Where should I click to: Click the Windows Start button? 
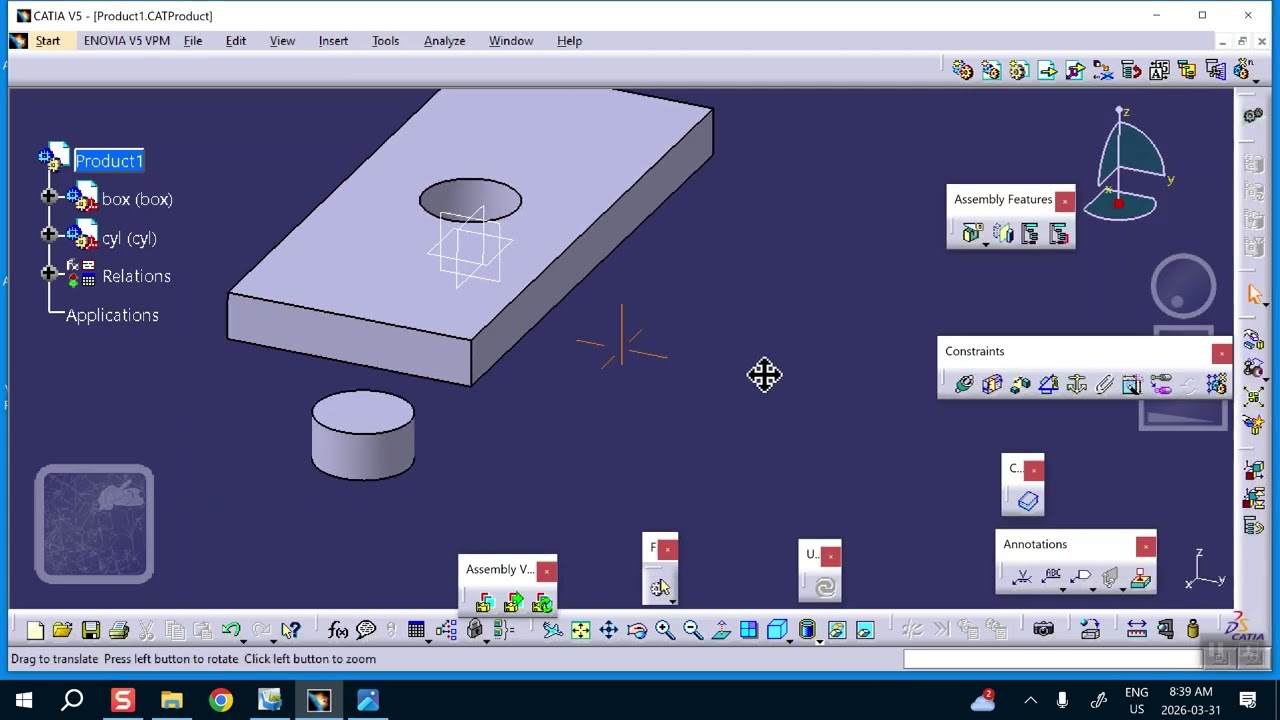coord(24,700)
